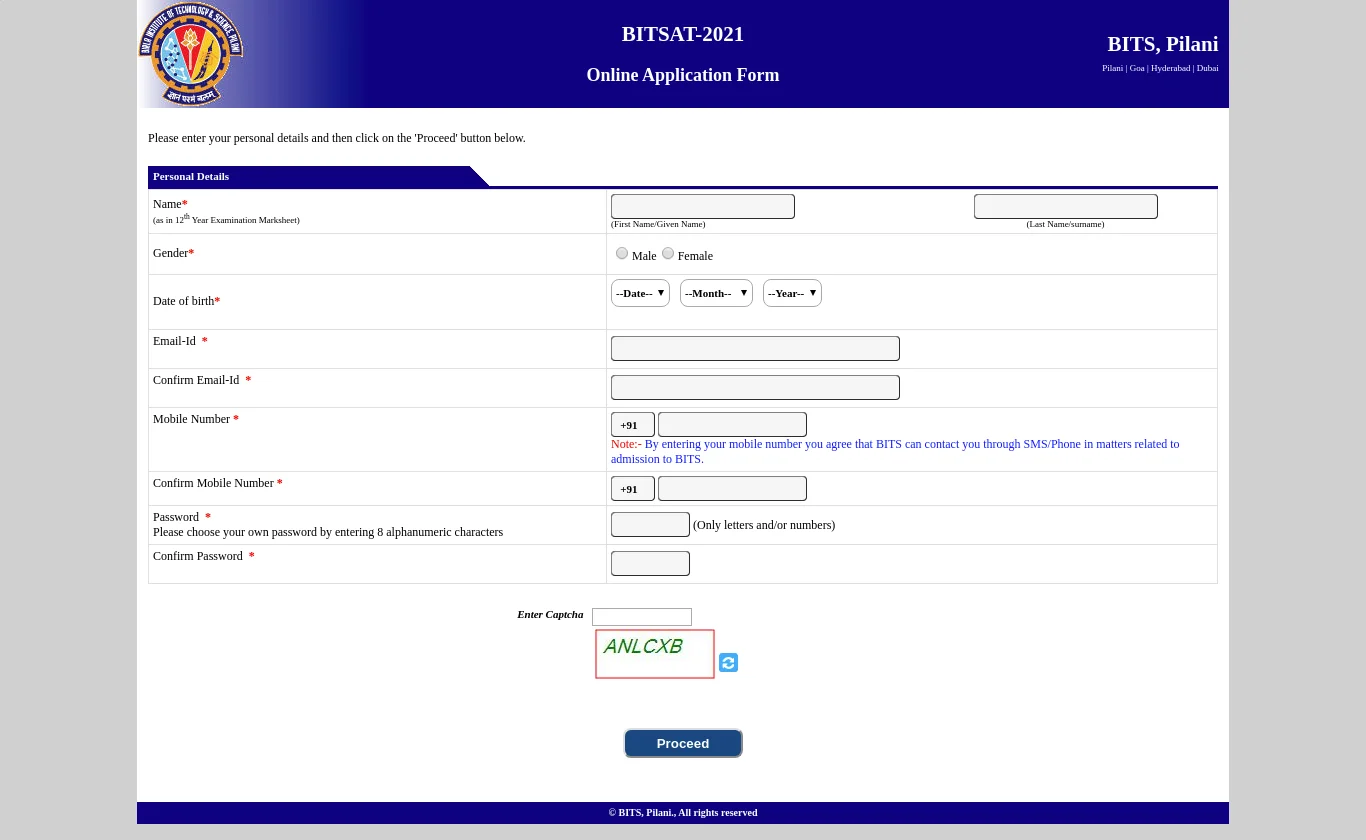Viewport: 1366px width, 840px height.
Task: Click the +91 country code for Mobile Number
Action: pos(633,425)
